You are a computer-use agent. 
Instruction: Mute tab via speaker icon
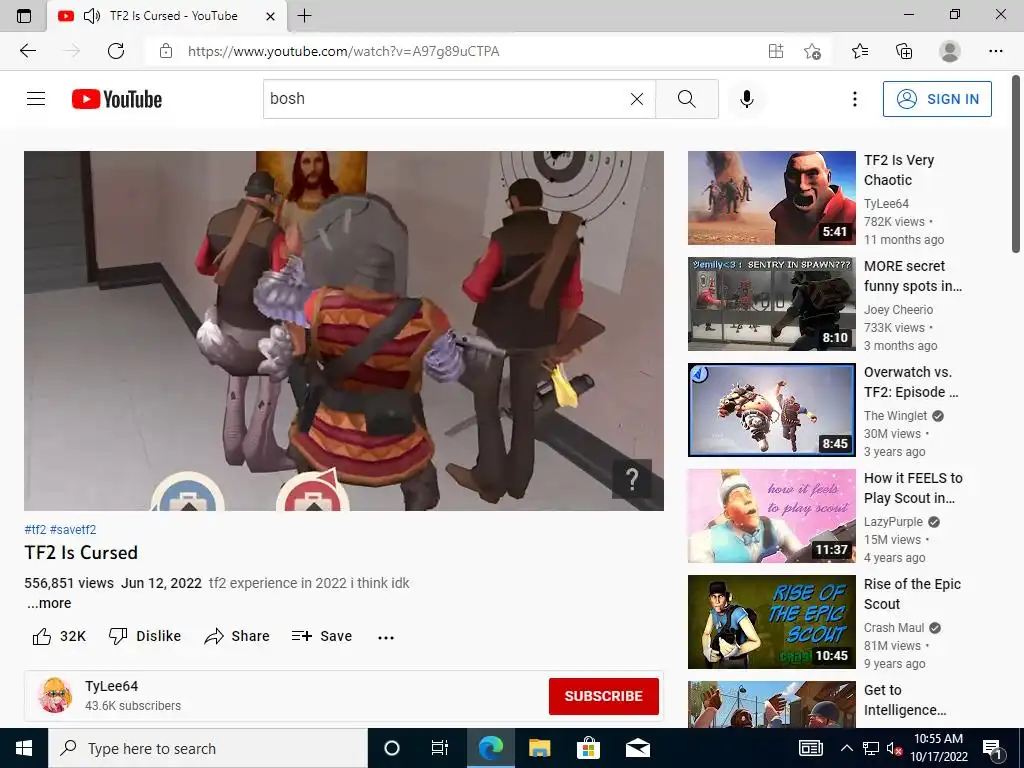(x=92, y=16)
